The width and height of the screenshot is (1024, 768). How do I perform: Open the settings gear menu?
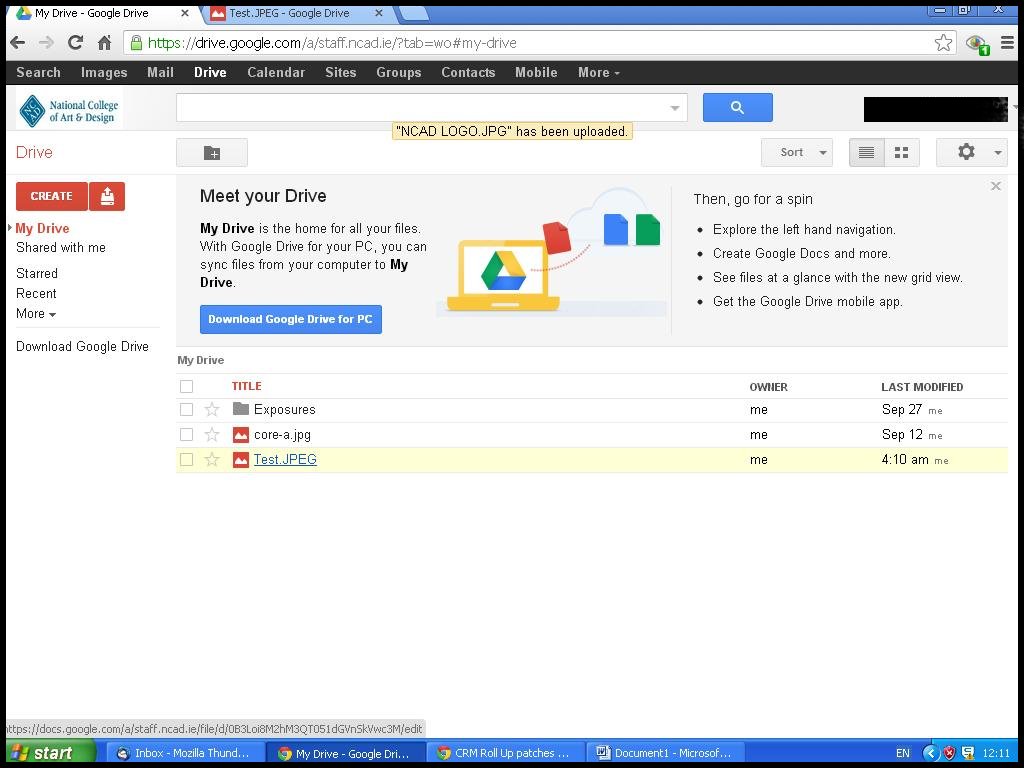coord(971,153)
